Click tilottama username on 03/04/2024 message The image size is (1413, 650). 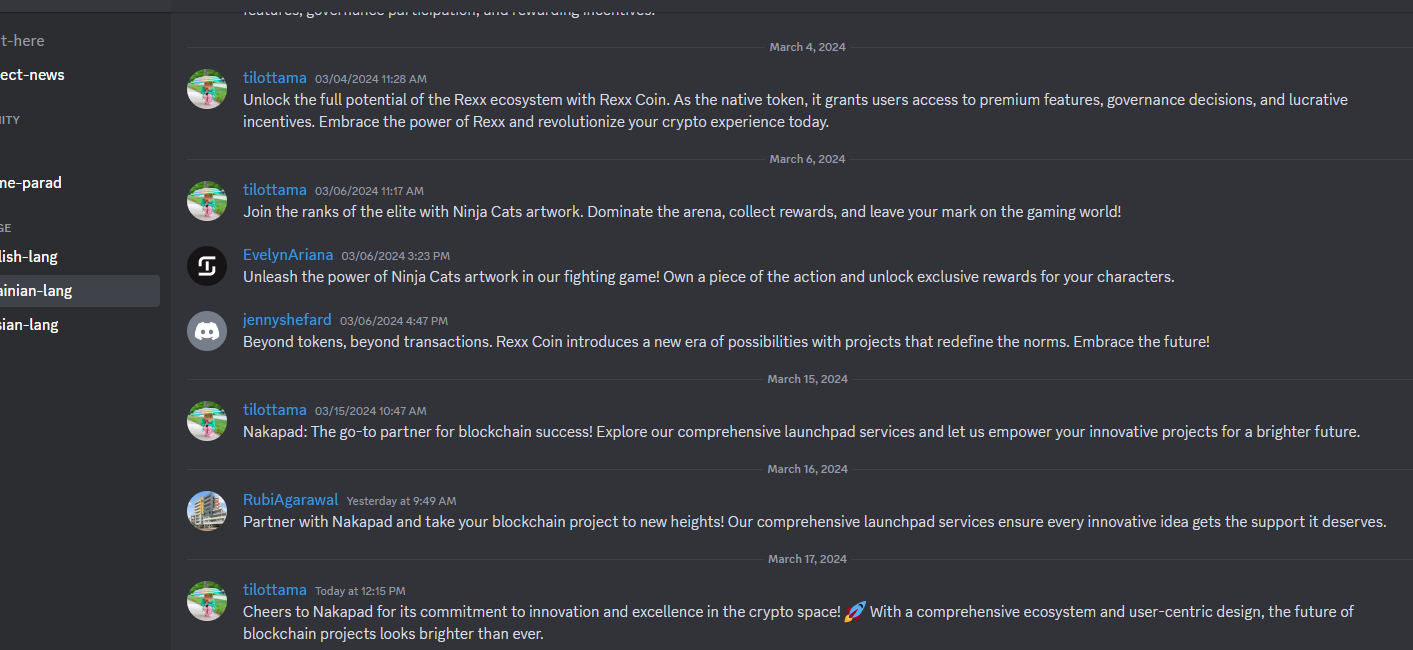(x=275, y=78)
